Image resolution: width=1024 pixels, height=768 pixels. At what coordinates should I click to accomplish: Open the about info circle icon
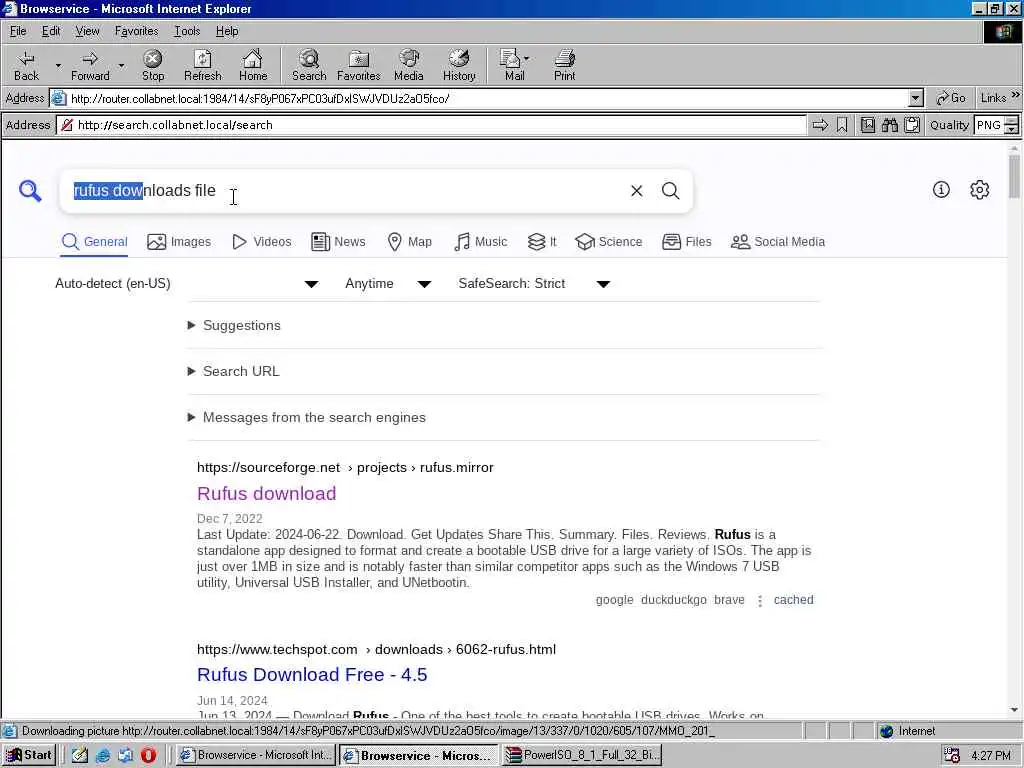pyautogui.click(x=941, y=190)
